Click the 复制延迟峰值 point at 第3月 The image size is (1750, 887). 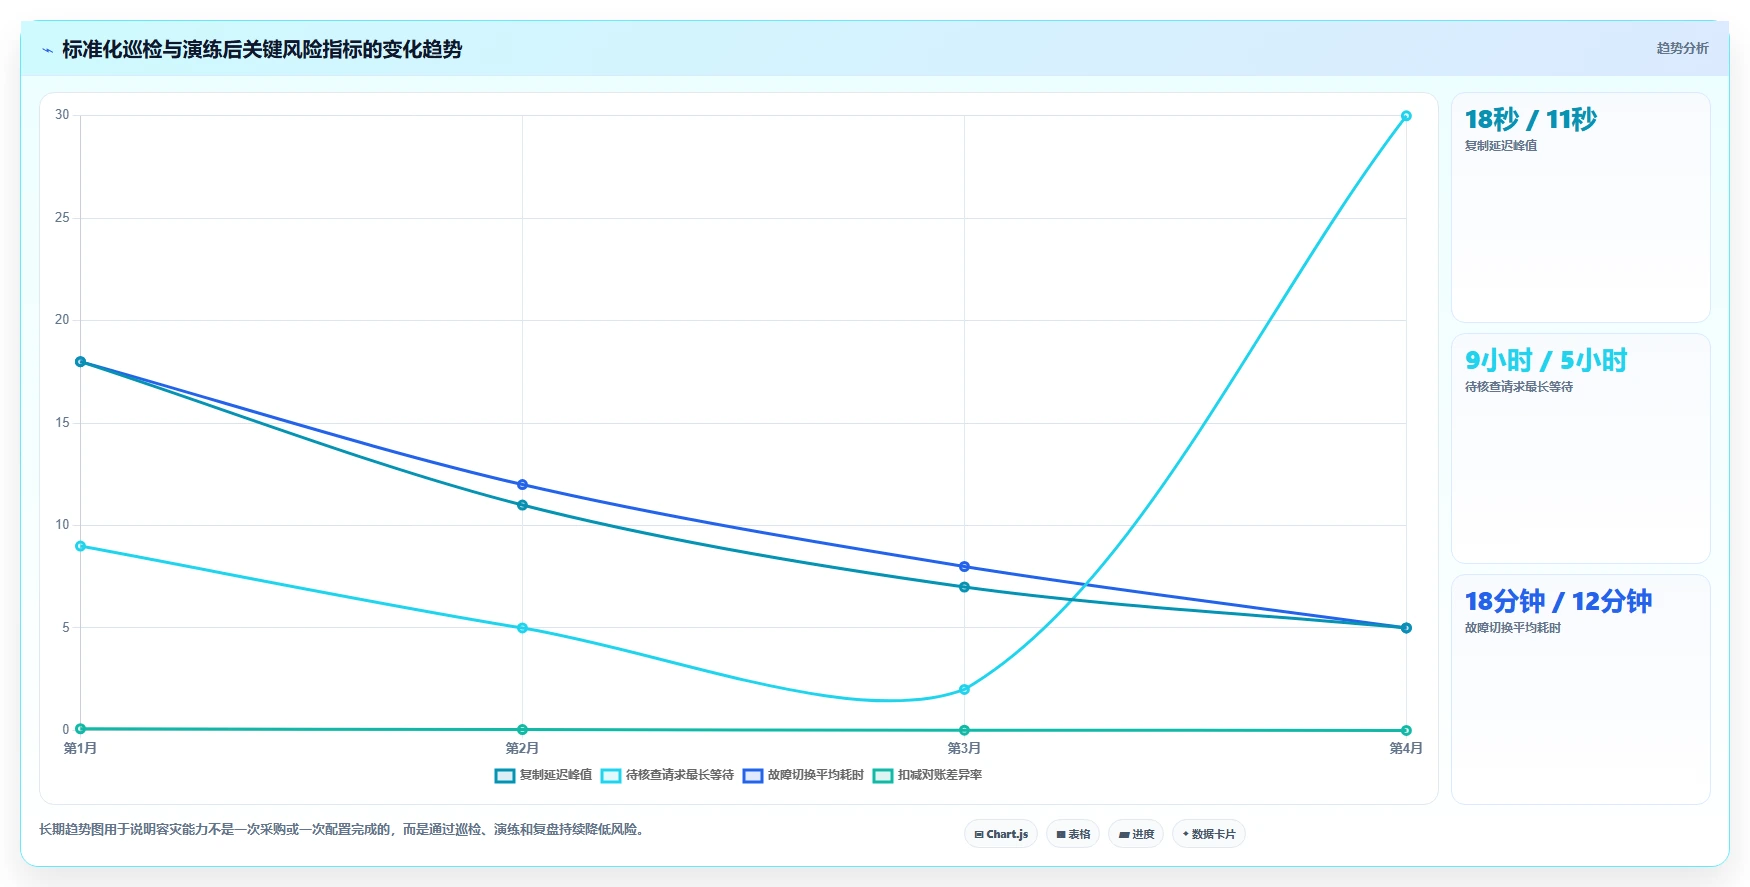(964, 587)
